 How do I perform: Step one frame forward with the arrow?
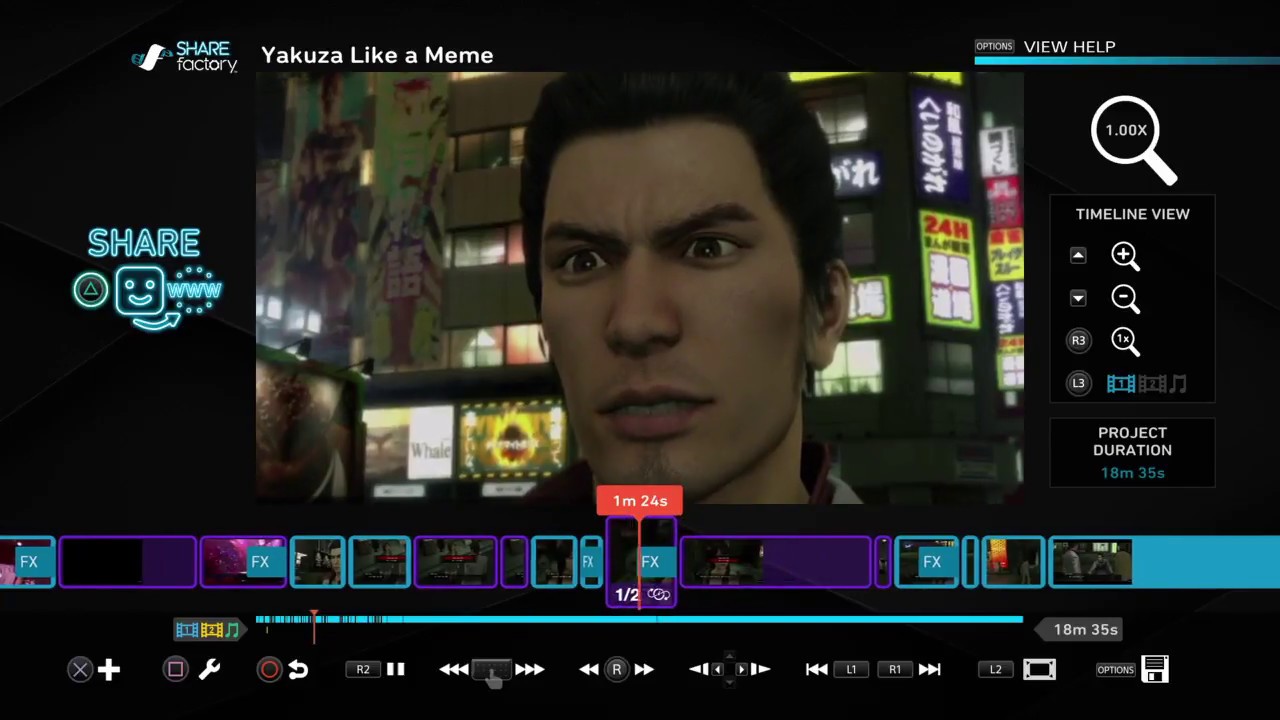coord(761,669)
